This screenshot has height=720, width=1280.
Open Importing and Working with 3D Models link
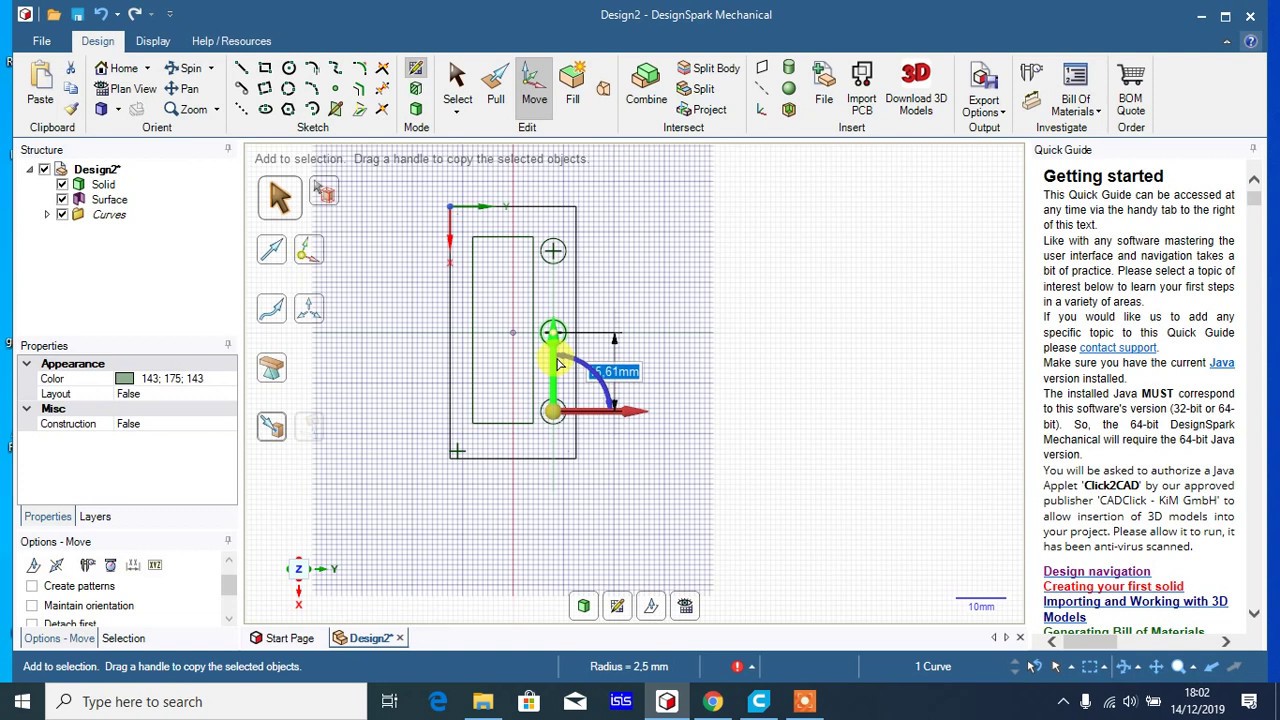pyautogui.click(x=1135, y=609)
